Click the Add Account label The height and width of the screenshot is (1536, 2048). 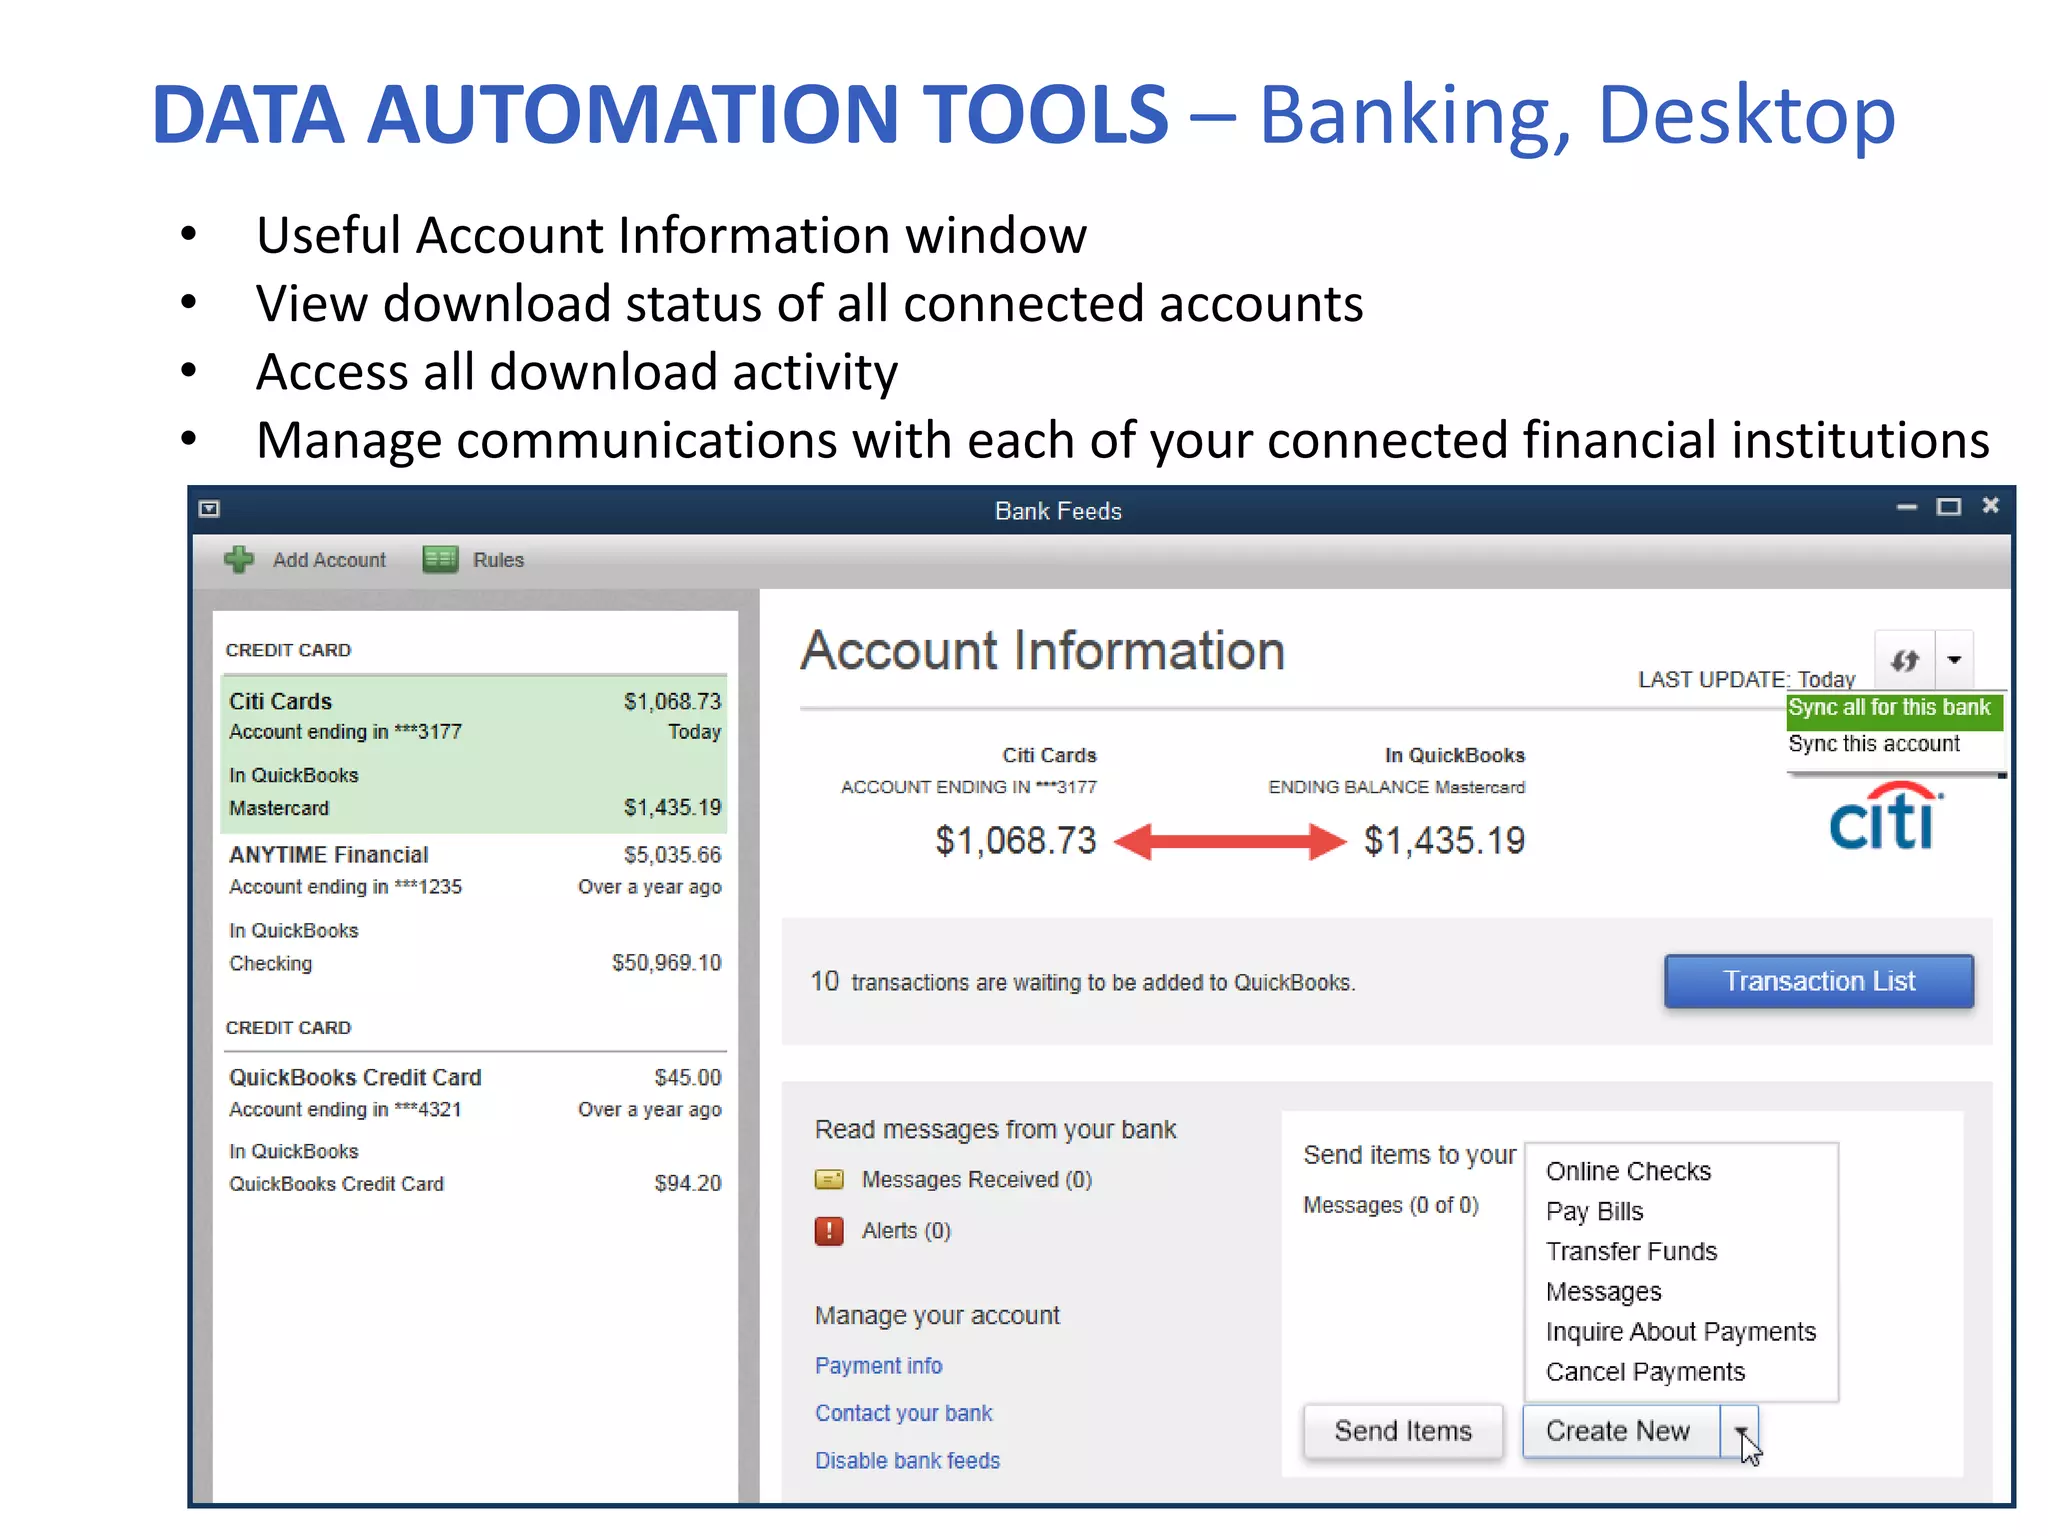pyautogui.click(x=329, y=560)
